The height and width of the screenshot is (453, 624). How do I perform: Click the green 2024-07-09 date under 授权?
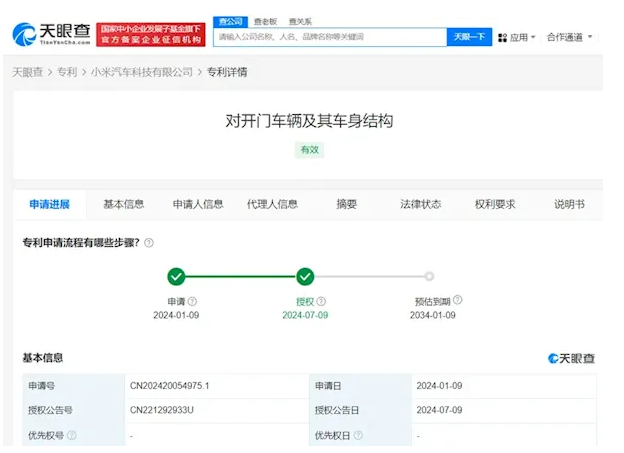coord(305,315)
